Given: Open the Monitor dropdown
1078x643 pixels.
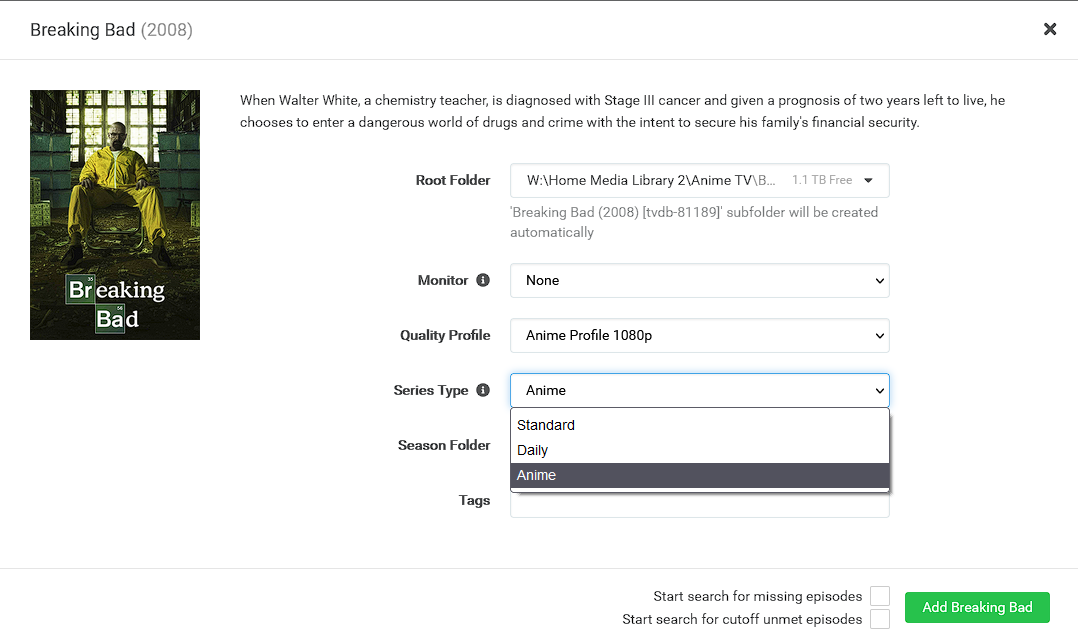Looking at the screenshot, I should (699, 281).
